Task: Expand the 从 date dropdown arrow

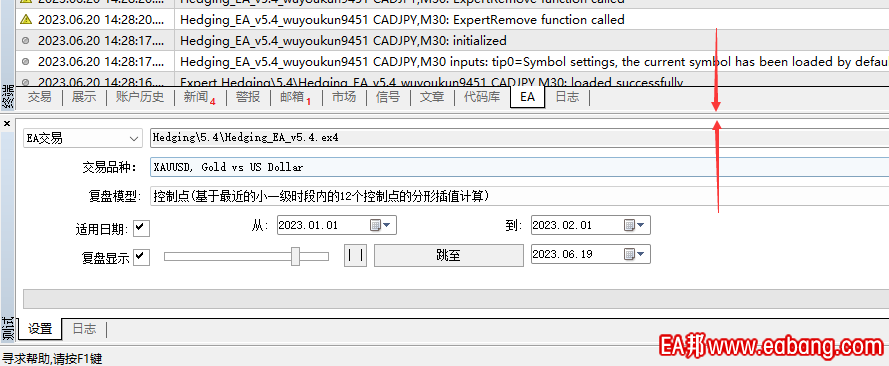Action: pyautogui.click(x=387, y=225)
